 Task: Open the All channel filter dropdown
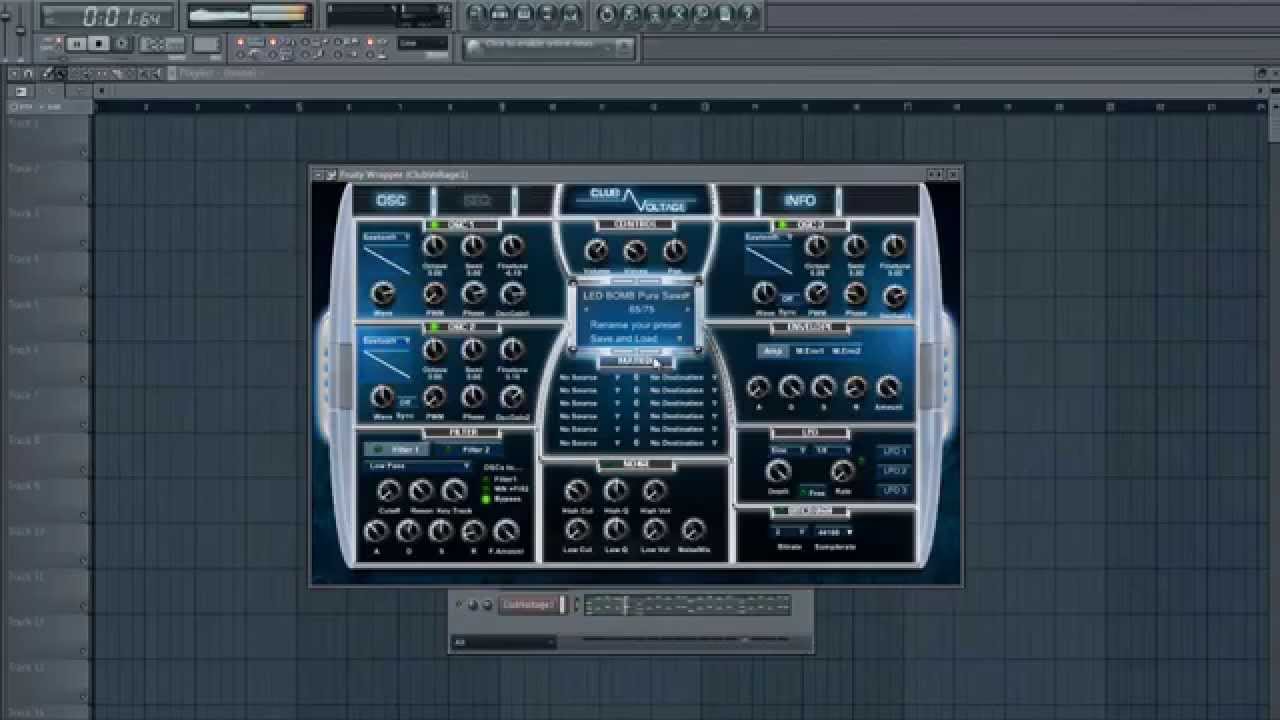(503, 642)
